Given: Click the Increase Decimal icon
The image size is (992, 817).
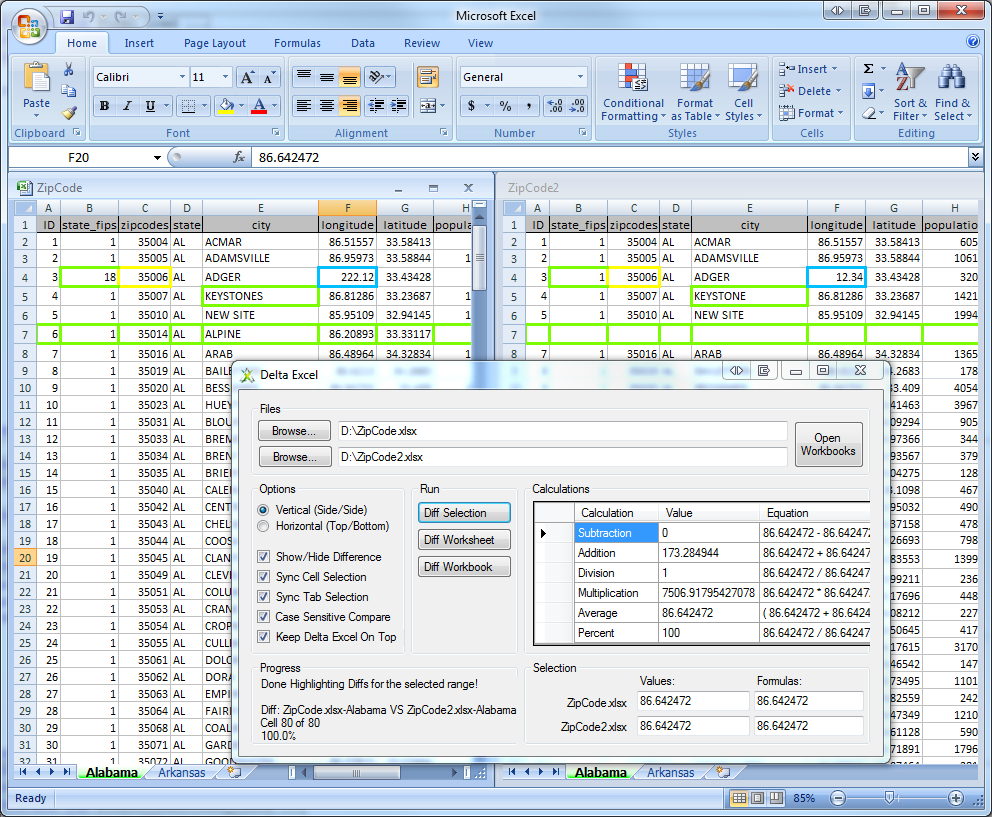Looking at the screenshot, I should pyautogui.click(x=555, y=106).
